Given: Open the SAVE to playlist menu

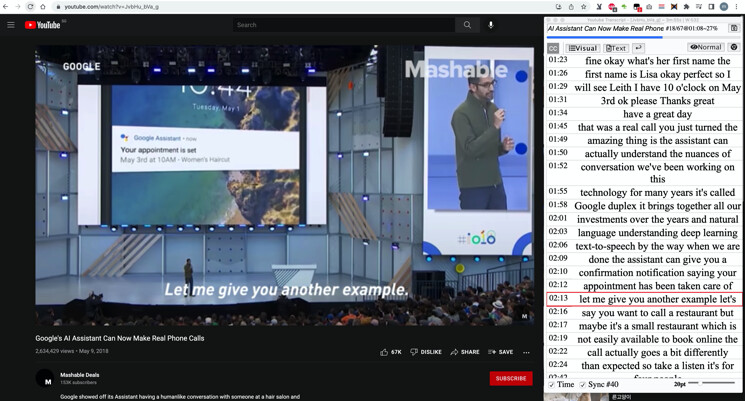Looking at the screenshot, I should click(x=500, y=352).
